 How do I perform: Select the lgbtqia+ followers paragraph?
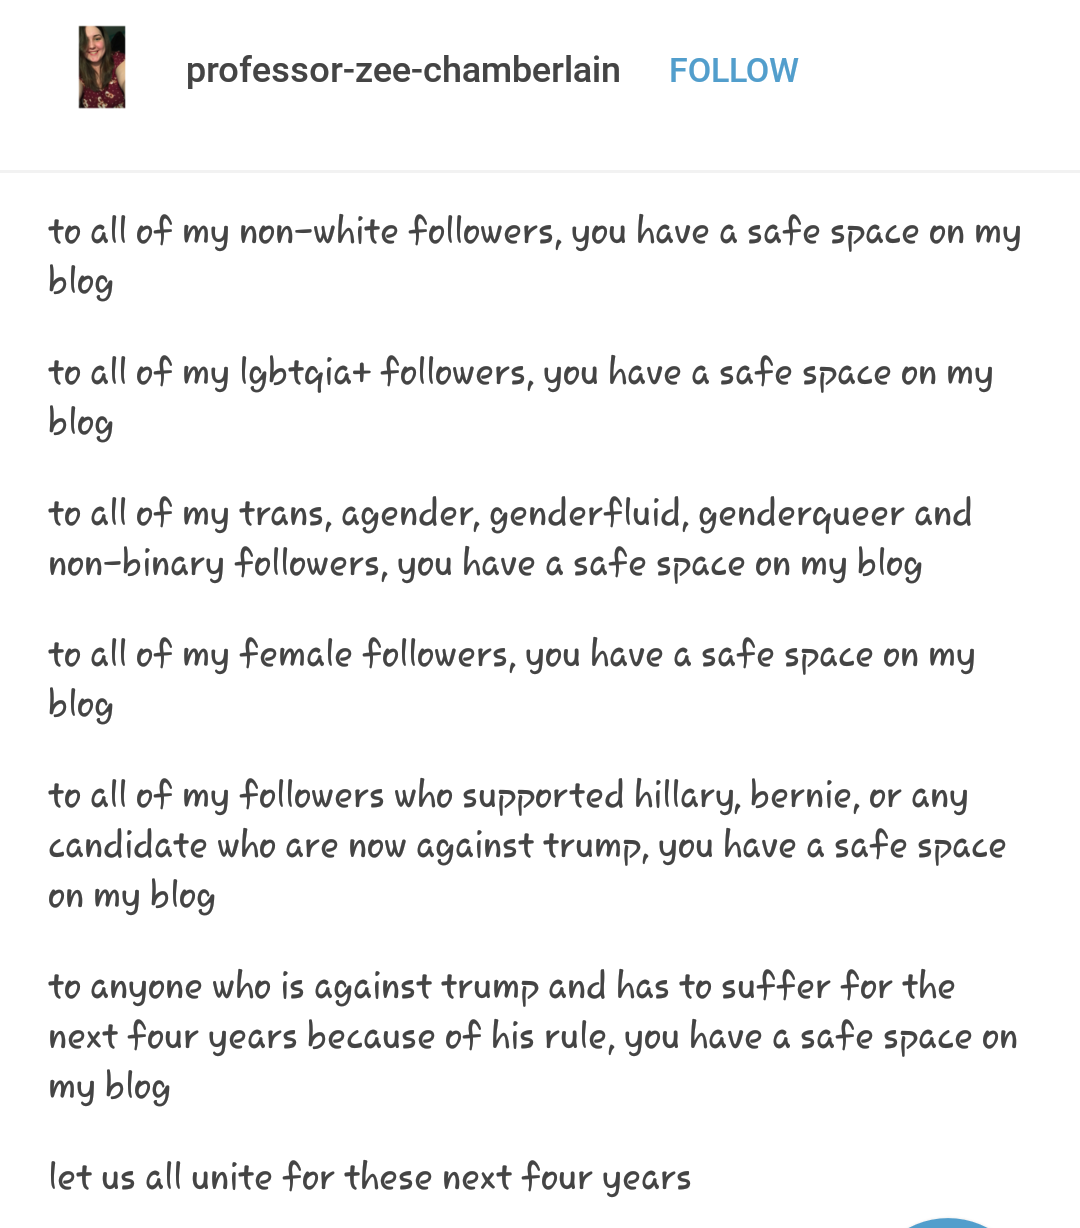click(520, 397)
